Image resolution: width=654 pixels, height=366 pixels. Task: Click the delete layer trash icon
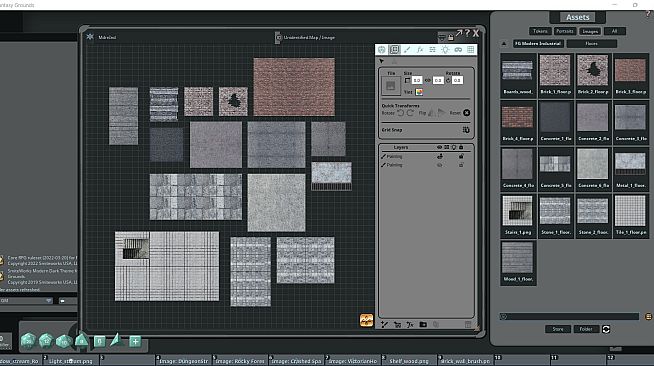(x=468, y=324)
